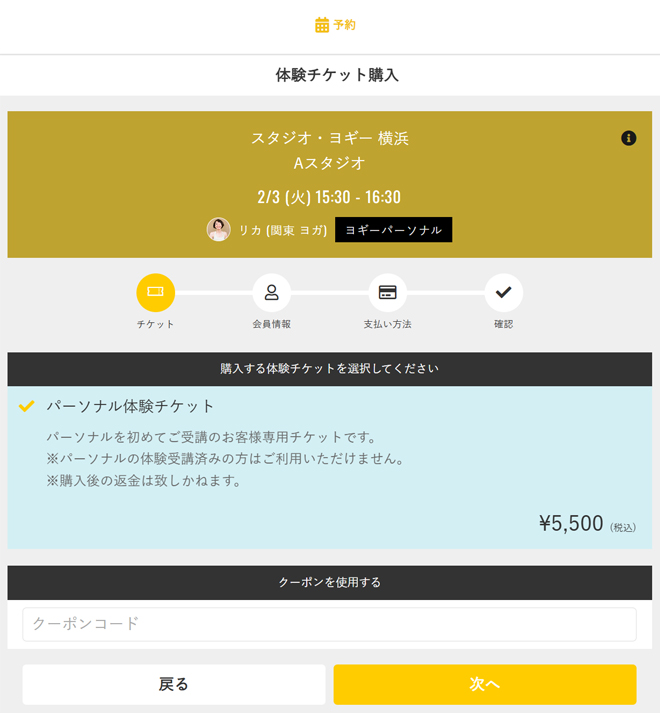
Task: Click the 確認 checkmark step icon
Action: click(x=503, y=293)
